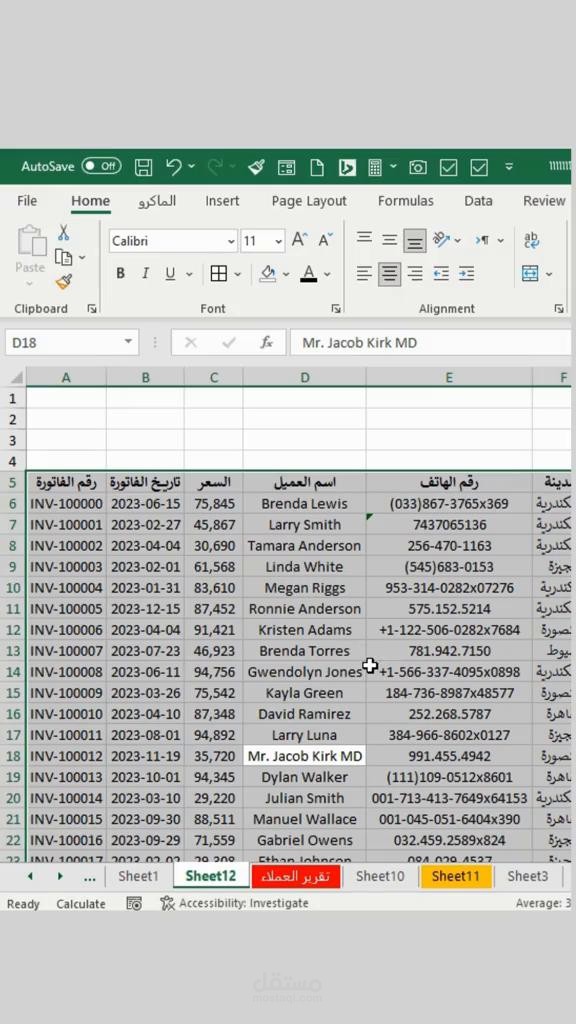
Task: Toggle center horizontal alignment
Action: click(389, 274)
